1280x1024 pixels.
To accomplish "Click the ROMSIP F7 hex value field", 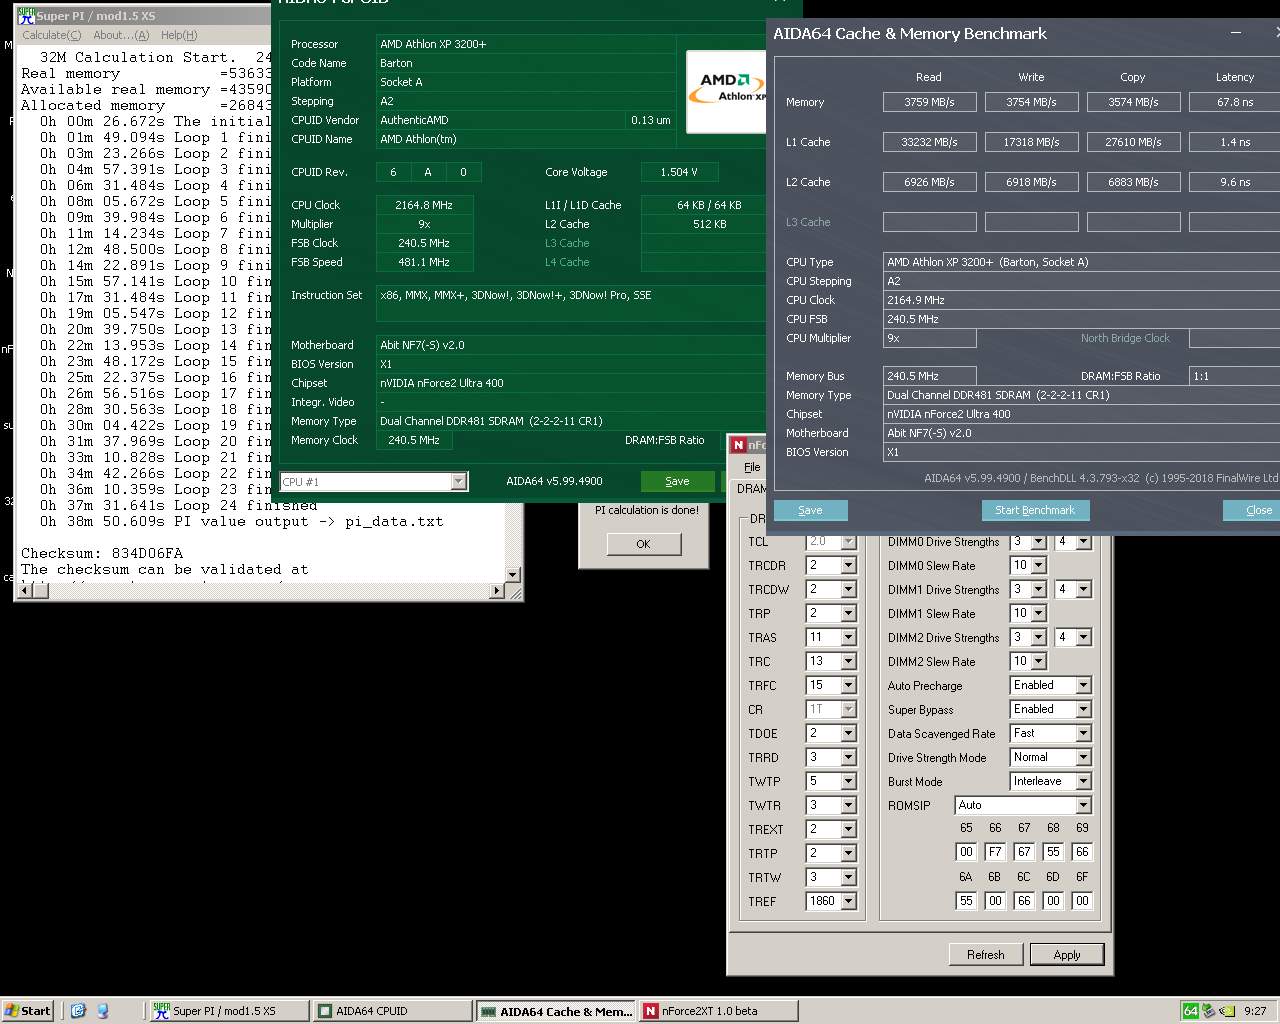I will [995, 852].
